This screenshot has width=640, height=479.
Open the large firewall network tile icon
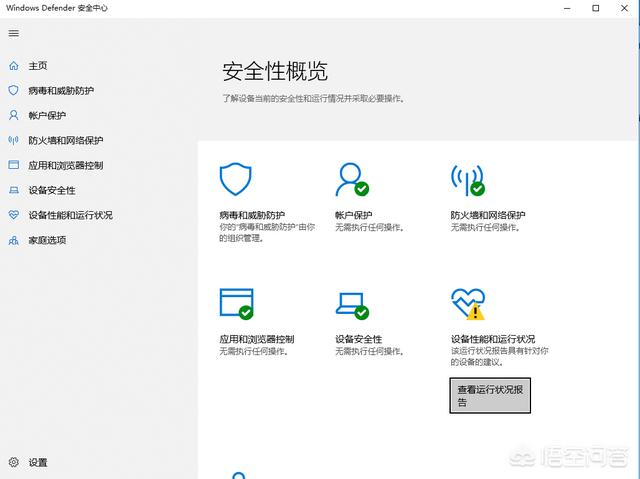coord(468,180)
